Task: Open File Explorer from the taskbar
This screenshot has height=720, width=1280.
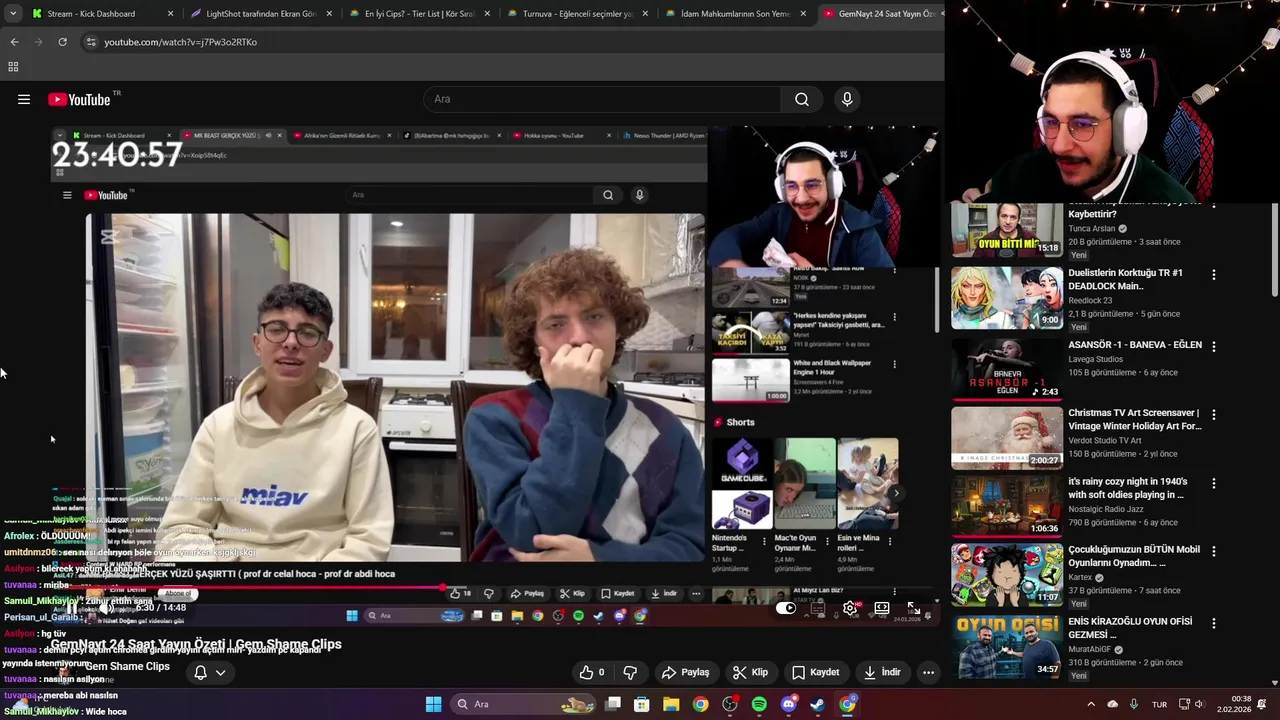Action: [671, 704]
